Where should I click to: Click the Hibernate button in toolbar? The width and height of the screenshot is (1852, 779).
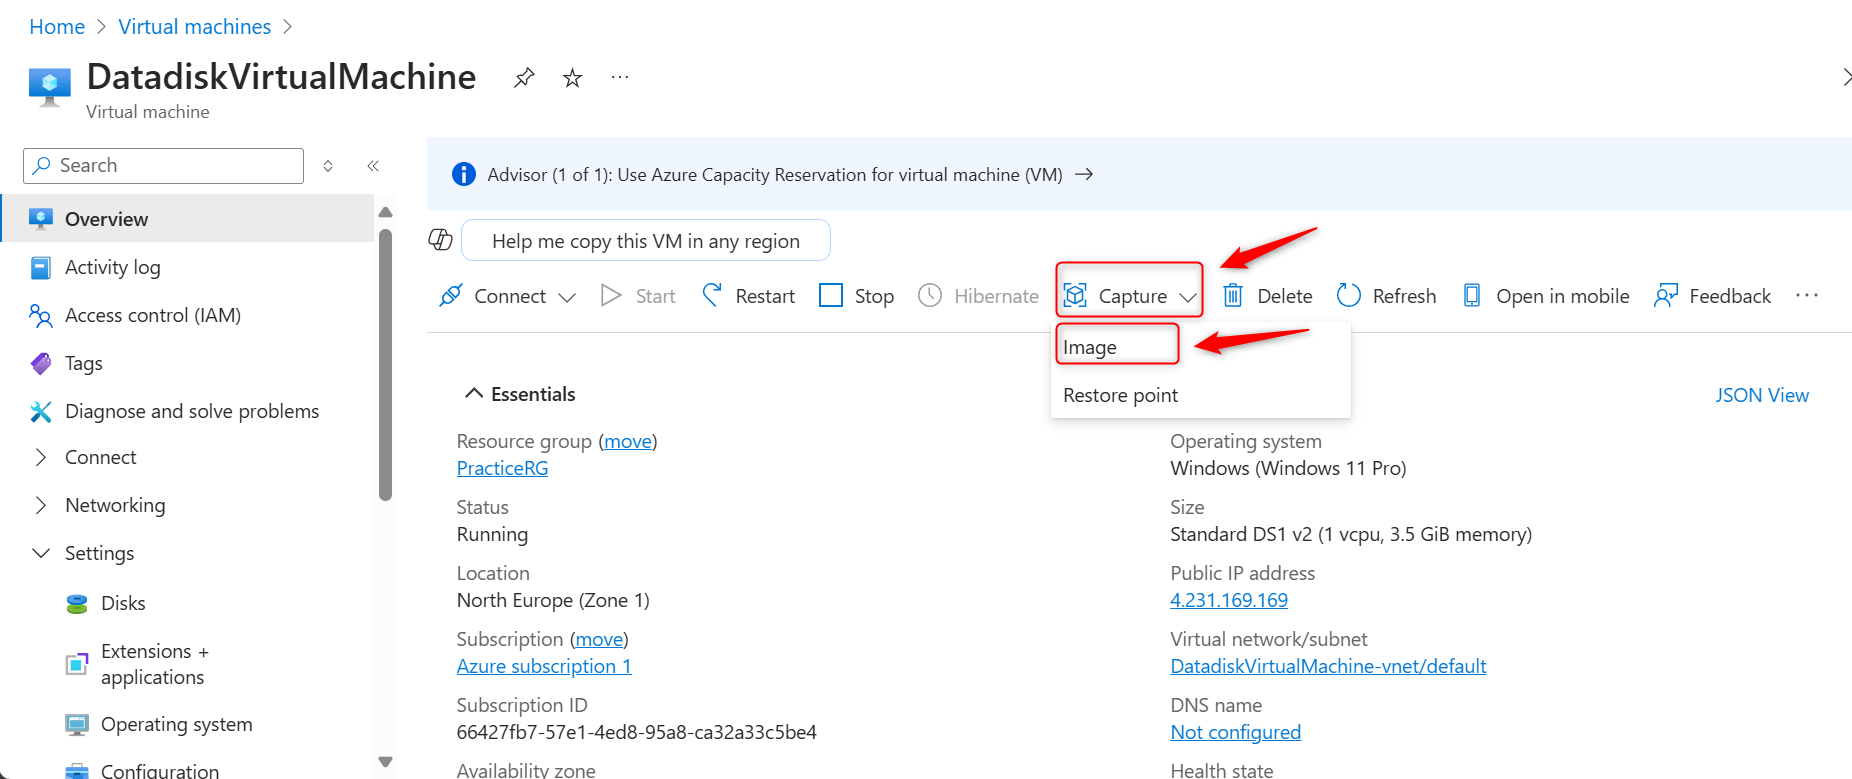979,295
